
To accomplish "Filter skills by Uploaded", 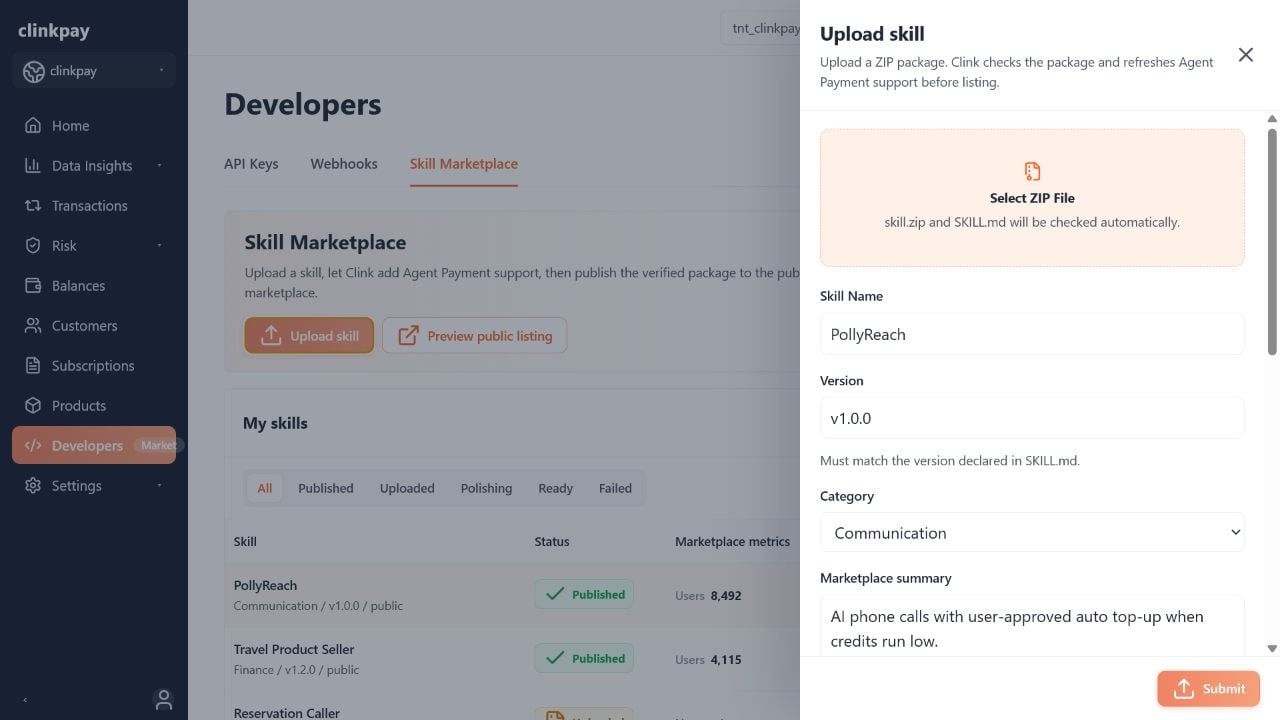I will point(407,488).
